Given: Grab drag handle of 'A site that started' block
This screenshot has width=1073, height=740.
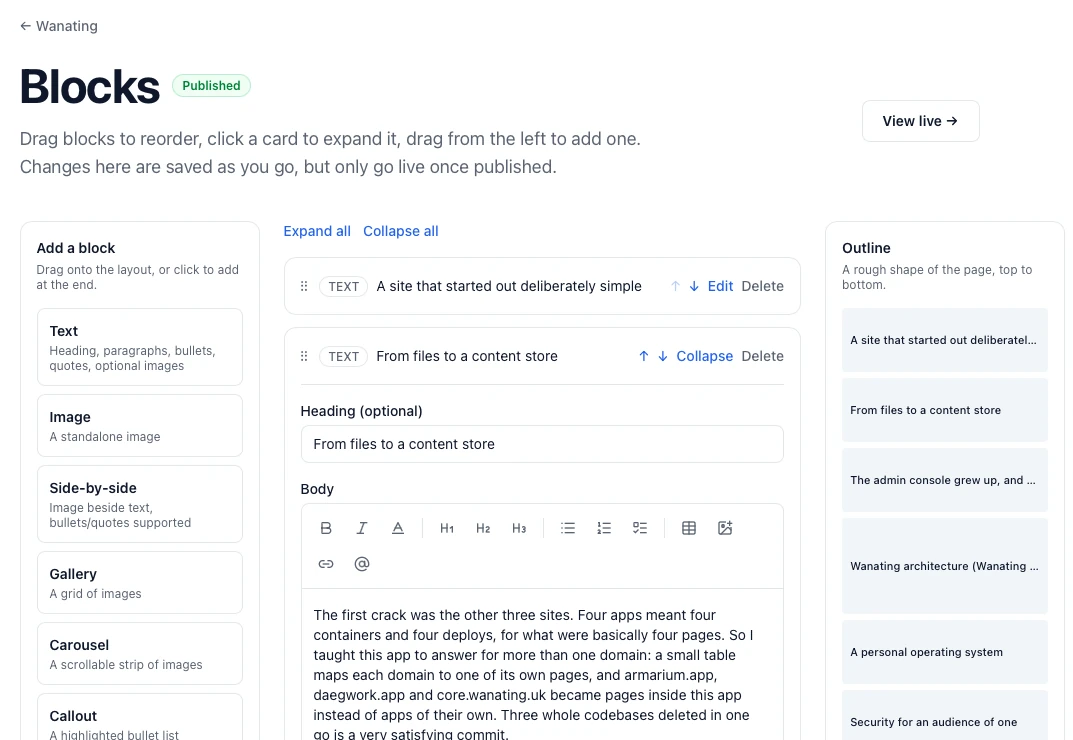Looking at the screenshot, I should [304, 286].
